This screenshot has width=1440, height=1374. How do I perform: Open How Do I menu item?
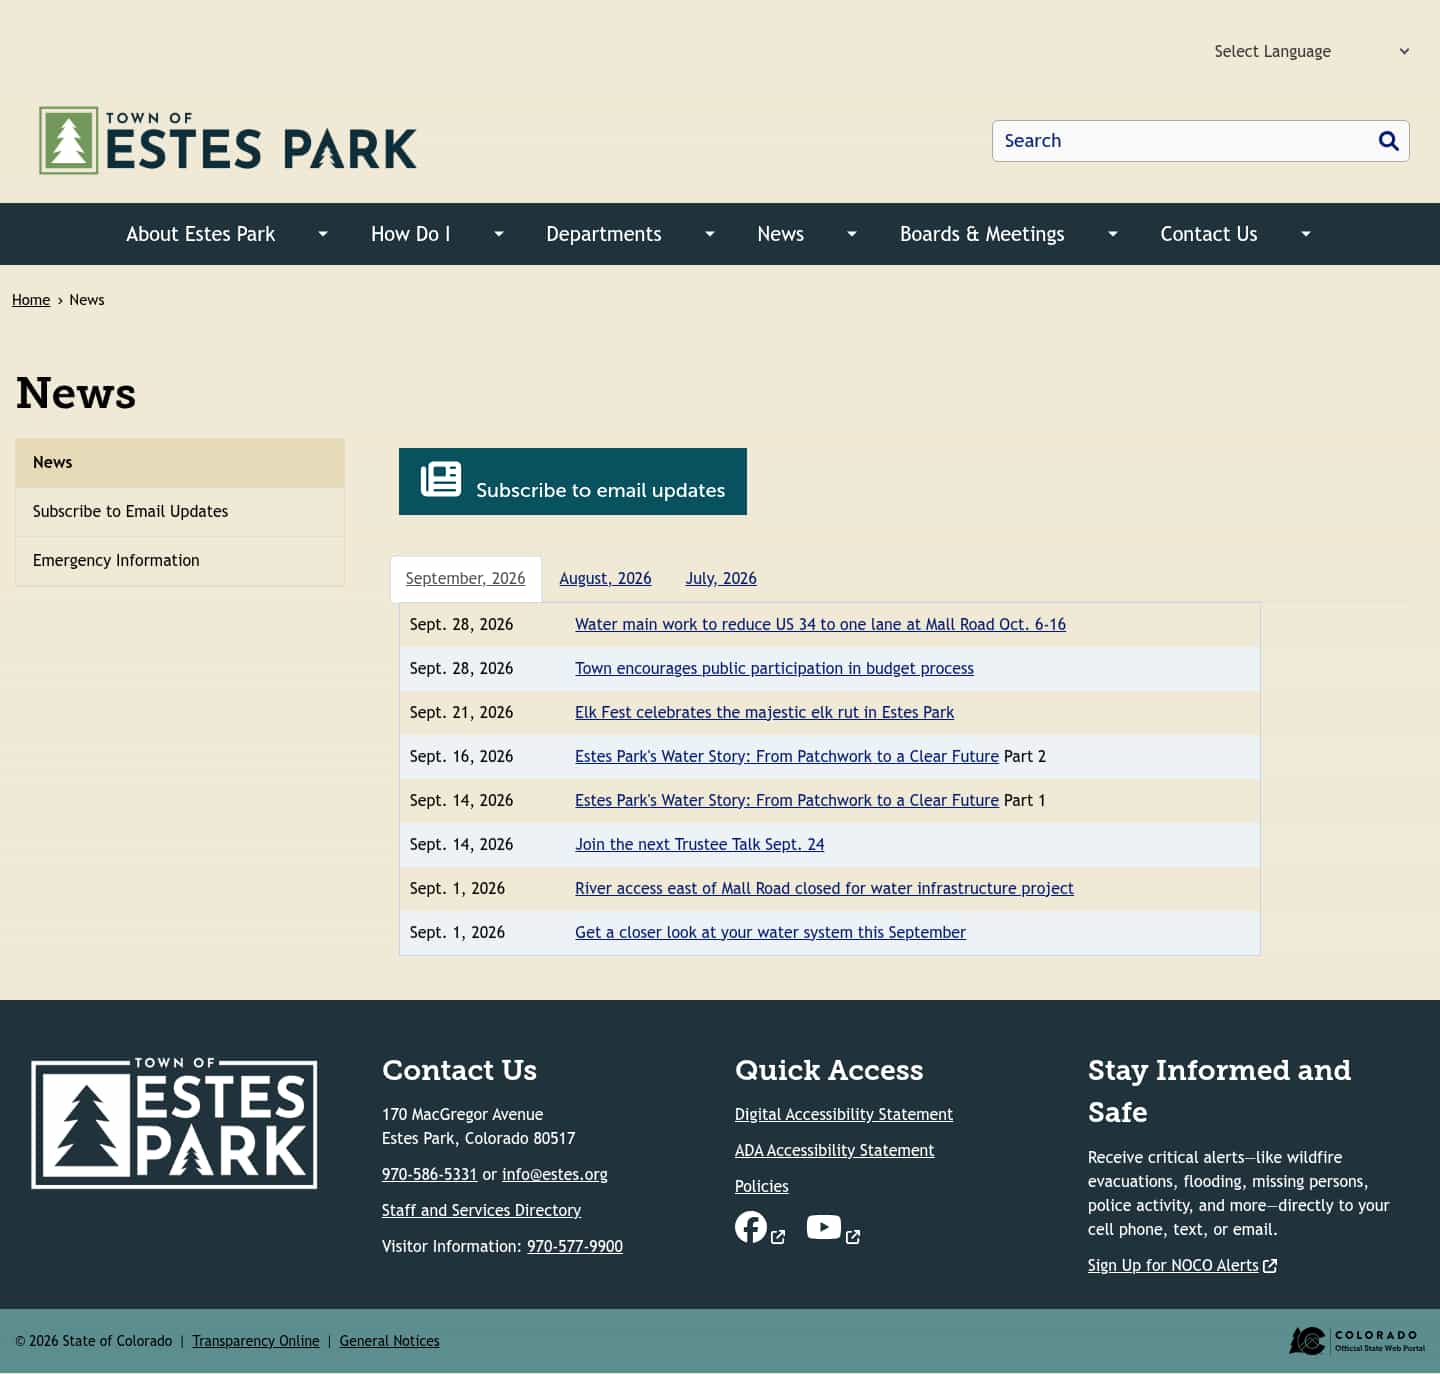point(411,234)
